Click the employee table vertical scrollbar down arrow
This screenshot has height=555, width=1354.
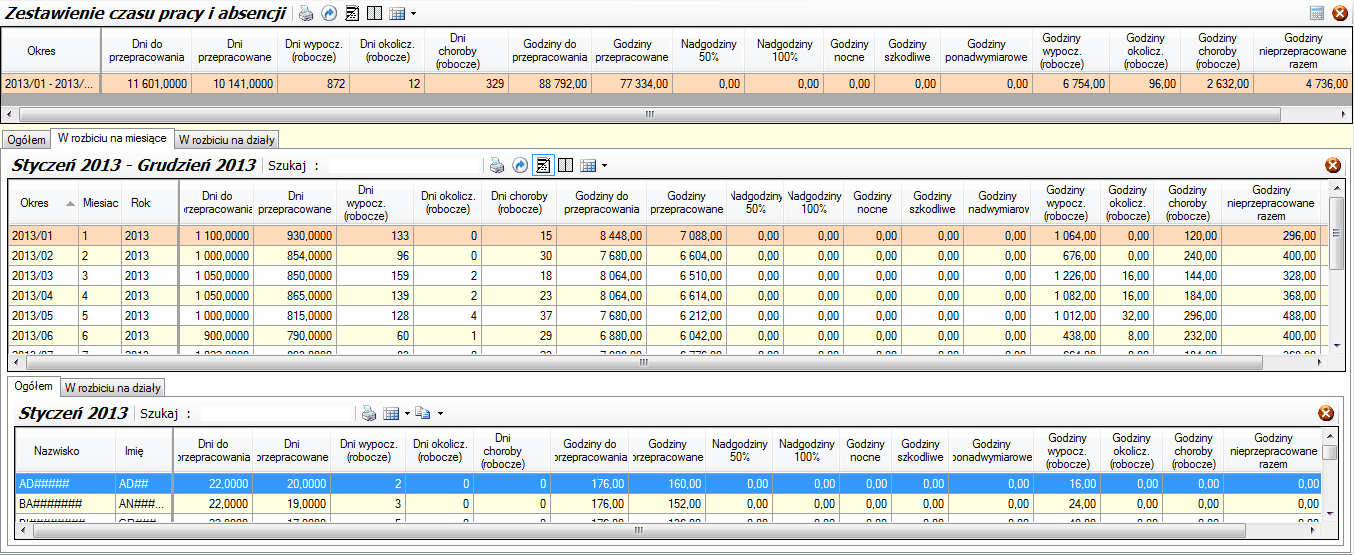(1329, 514)
